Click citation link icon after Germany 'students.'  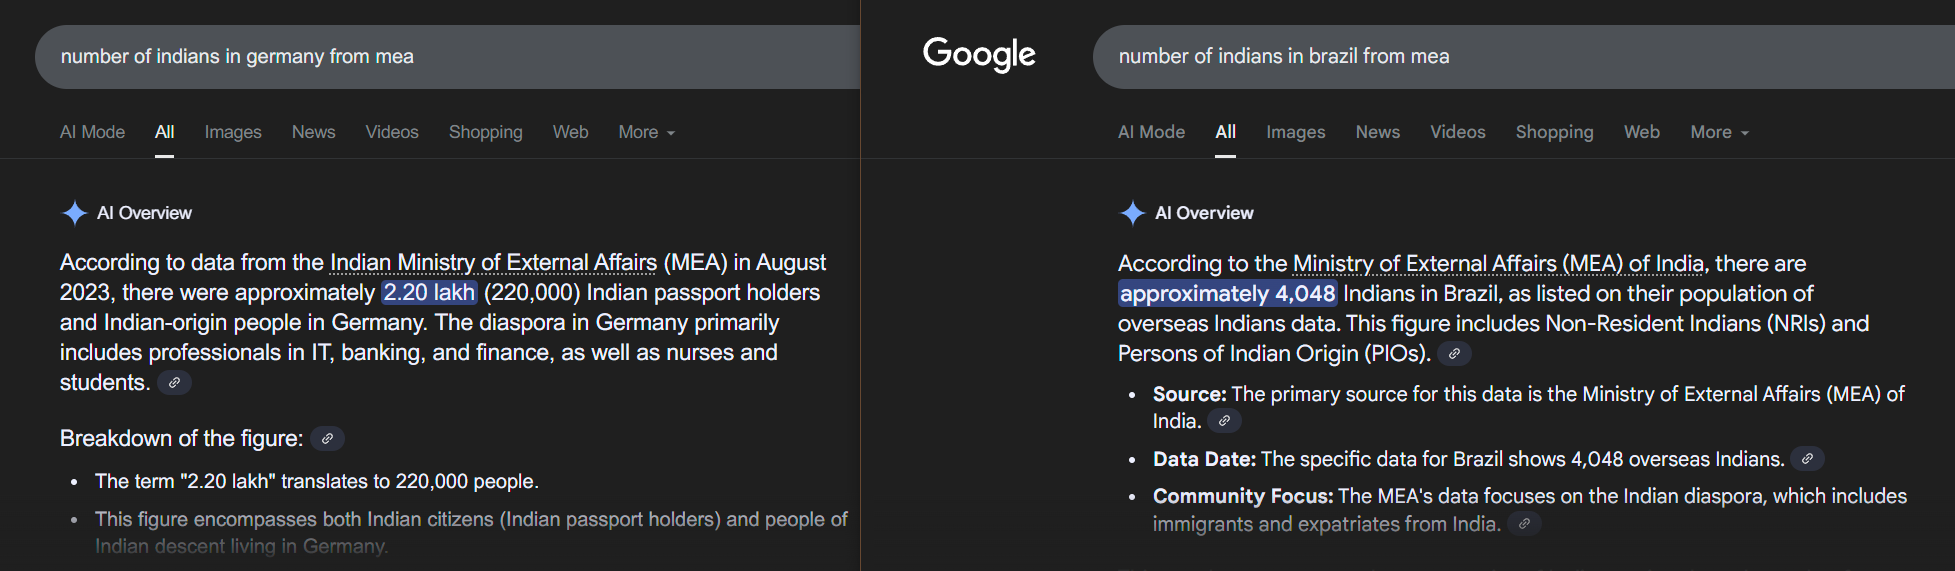[x=174, y=383]
